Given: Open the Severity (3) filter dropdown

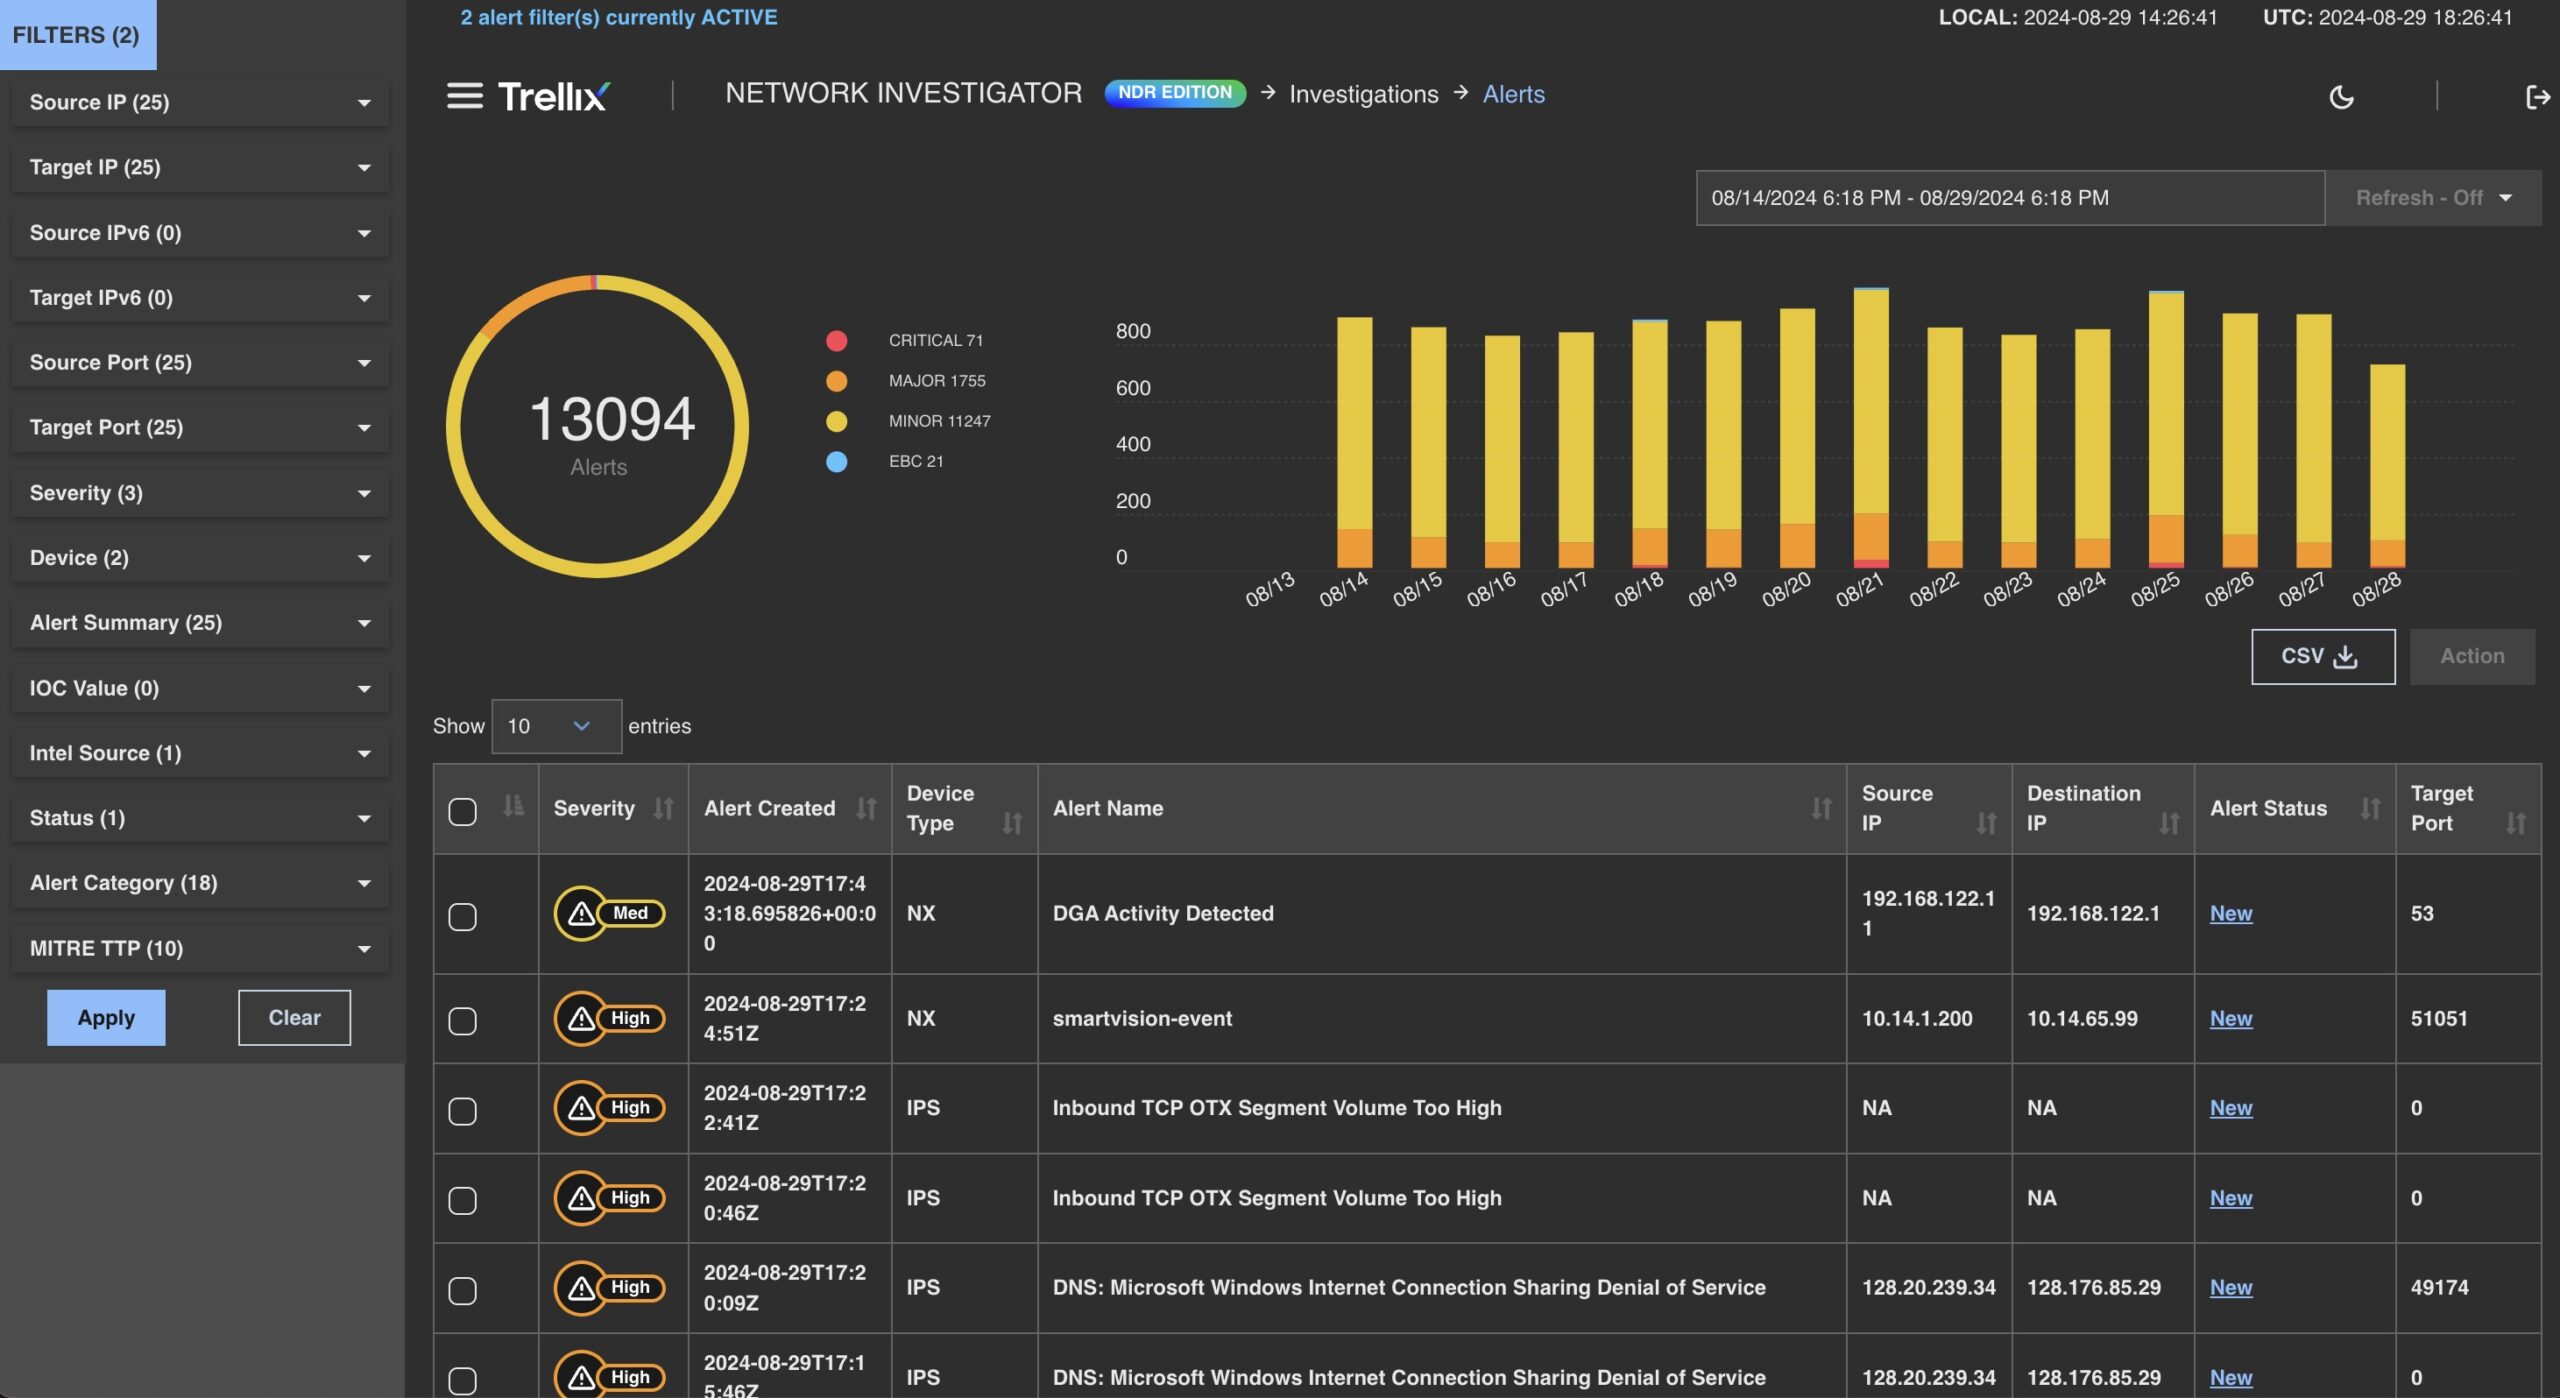Looking at the screenshot, I should pos(200,493).
